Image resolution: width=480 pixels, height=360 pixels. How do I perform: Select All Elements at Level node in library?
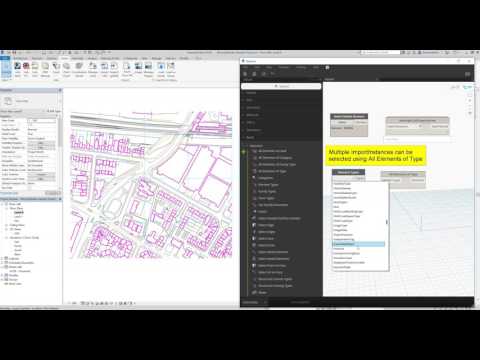[x=272, y=151]
